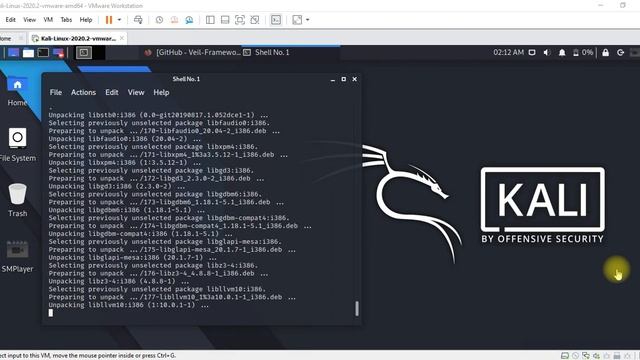Viewport: 640px width, 360px height.
Task: Close the Kali-Linux-2020.2 VM tab
Action: 122,38
